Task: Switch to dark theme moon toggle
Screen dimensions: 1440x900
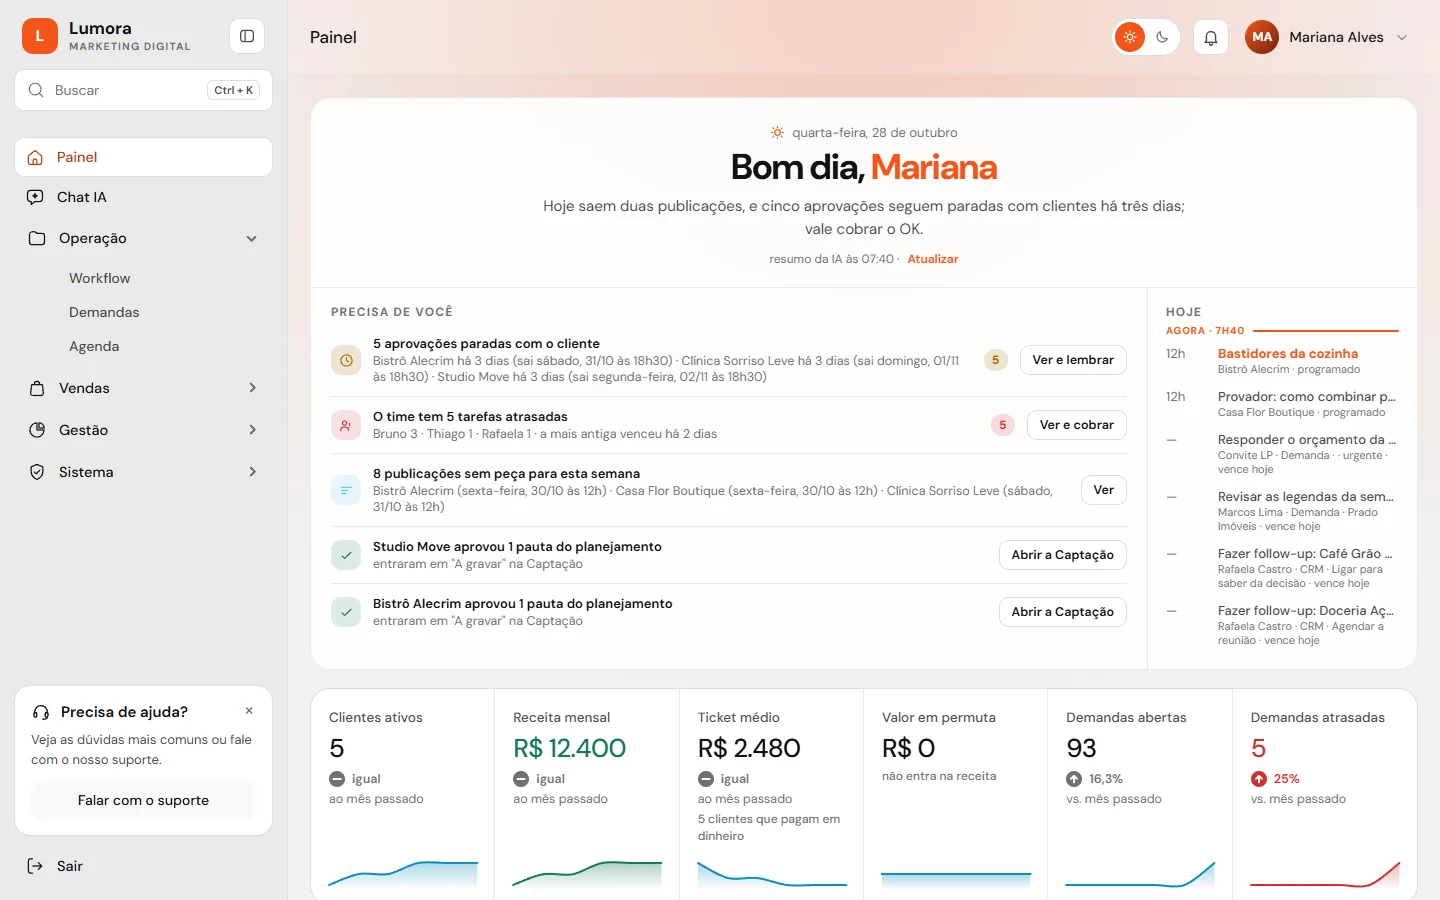Action: tap(1162, 37)
